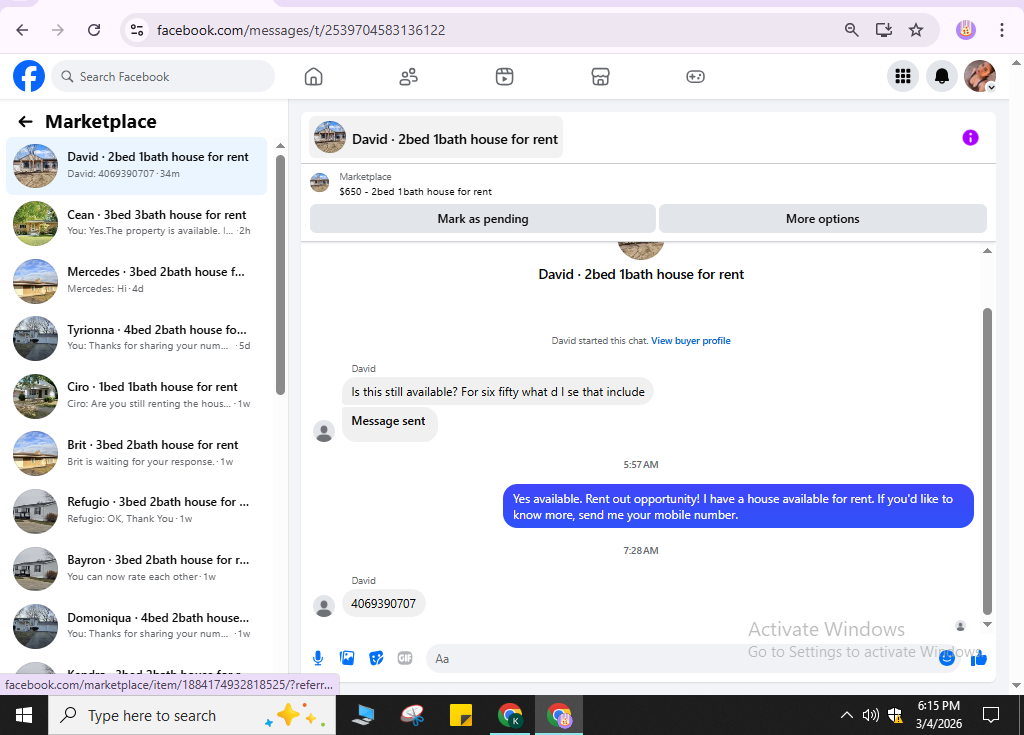This screenshot has height=735, width=1024.
Task: Open the Domoniqua 4bed 2bath conversation
Action: pyautogui.click(x=136, y=625)
